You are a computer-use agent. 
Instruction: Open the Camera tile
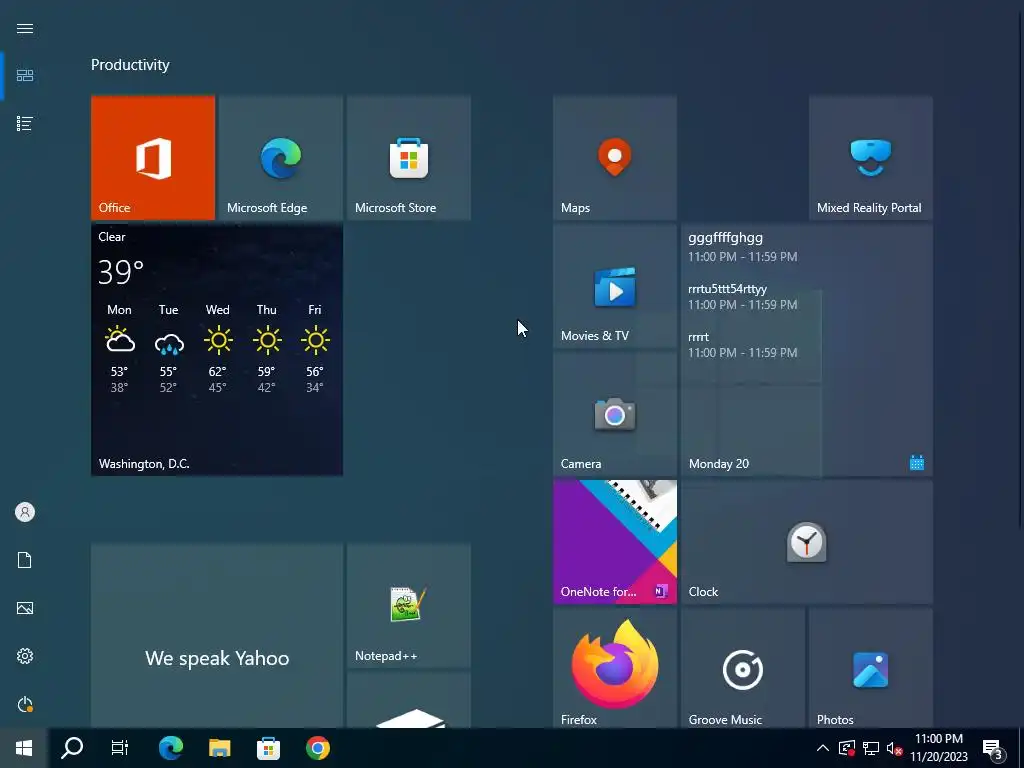(x=615, y=413)
